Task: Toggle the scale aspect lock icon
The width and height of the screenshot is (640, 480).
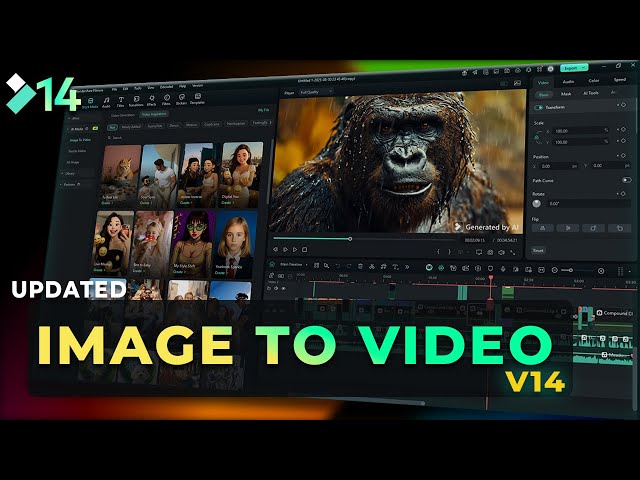Action: [x=538, y=138]
